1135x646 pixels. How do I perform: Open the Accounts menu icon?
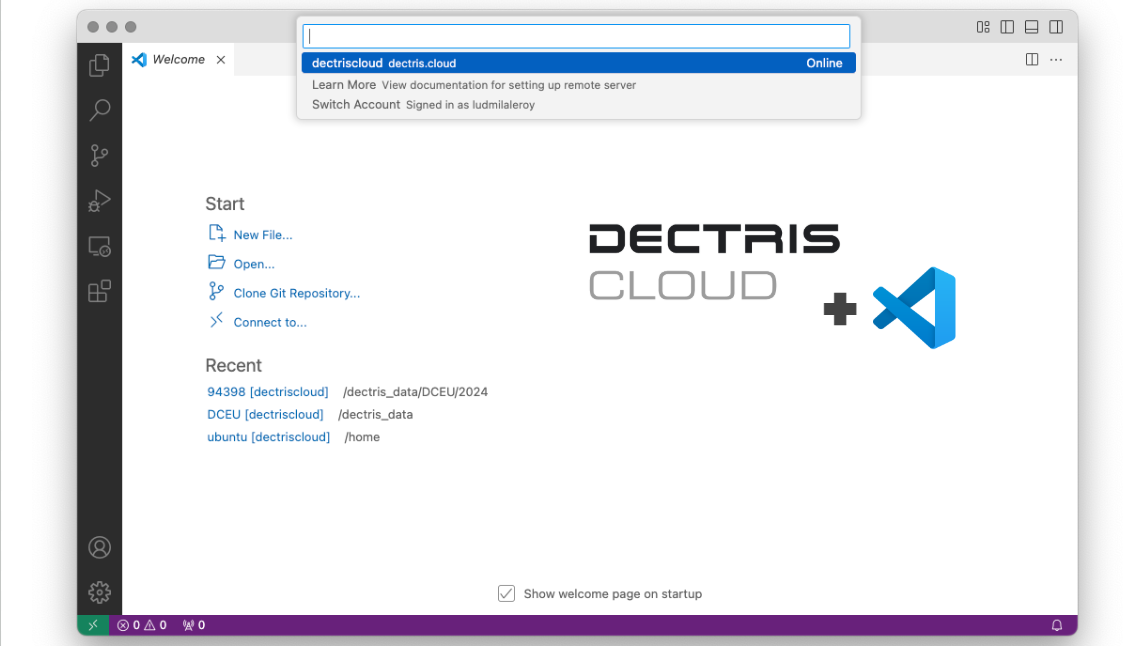tap(99, 548)
